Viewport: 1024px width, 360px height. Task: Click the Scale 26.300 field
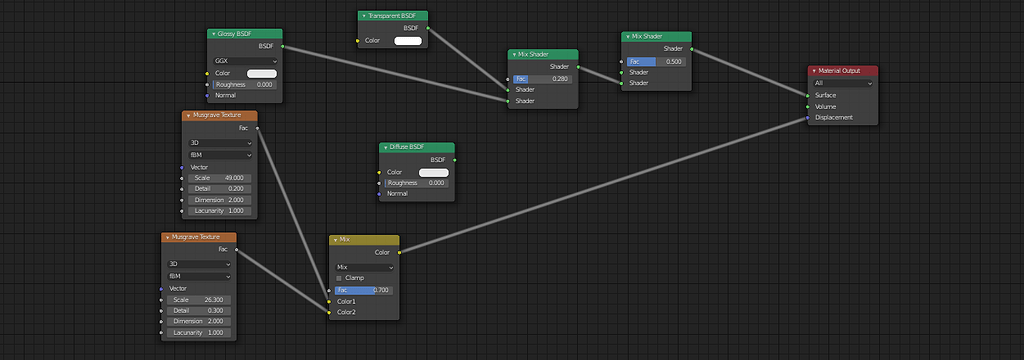199,300
